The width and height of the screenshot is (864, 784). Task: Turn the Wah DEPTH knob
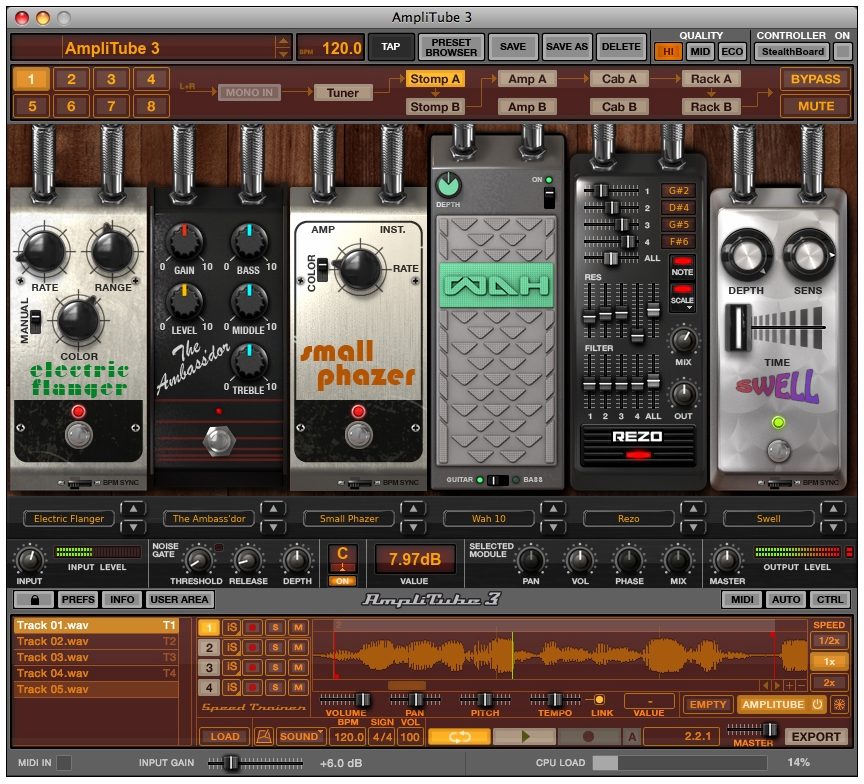coord(449,185)
